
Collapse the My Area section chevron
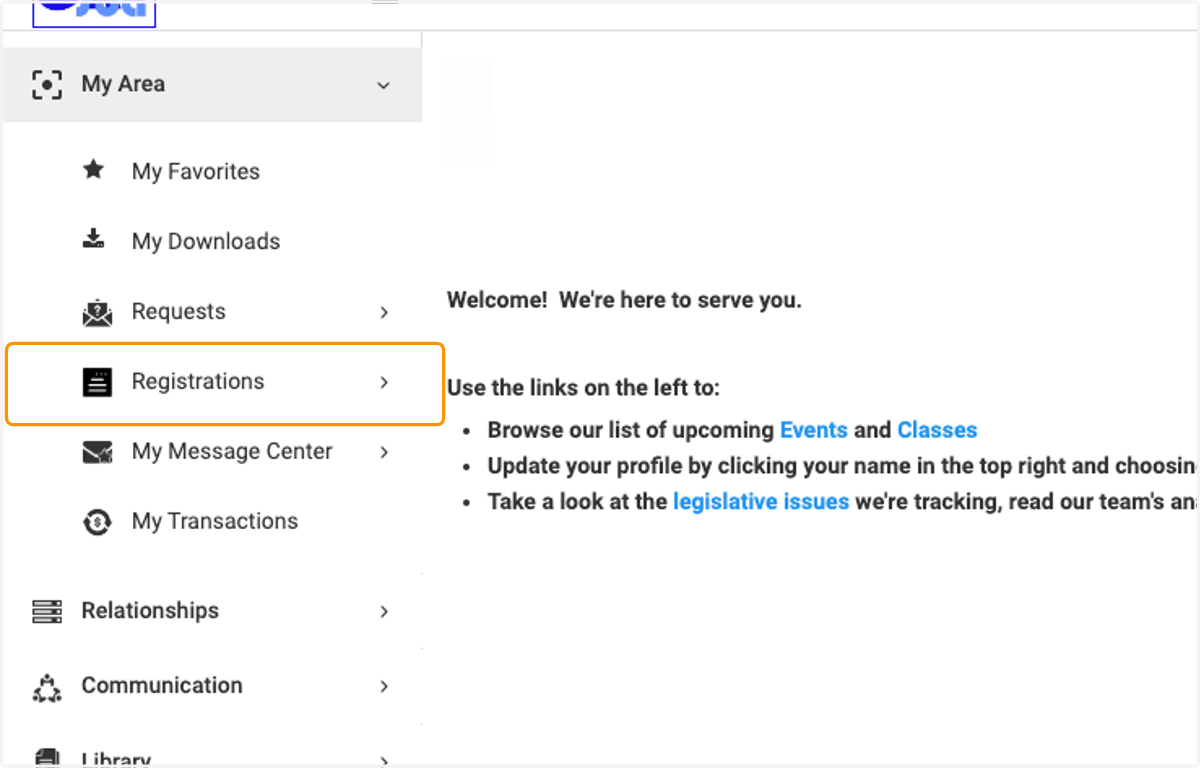click(x=383, y=85)
